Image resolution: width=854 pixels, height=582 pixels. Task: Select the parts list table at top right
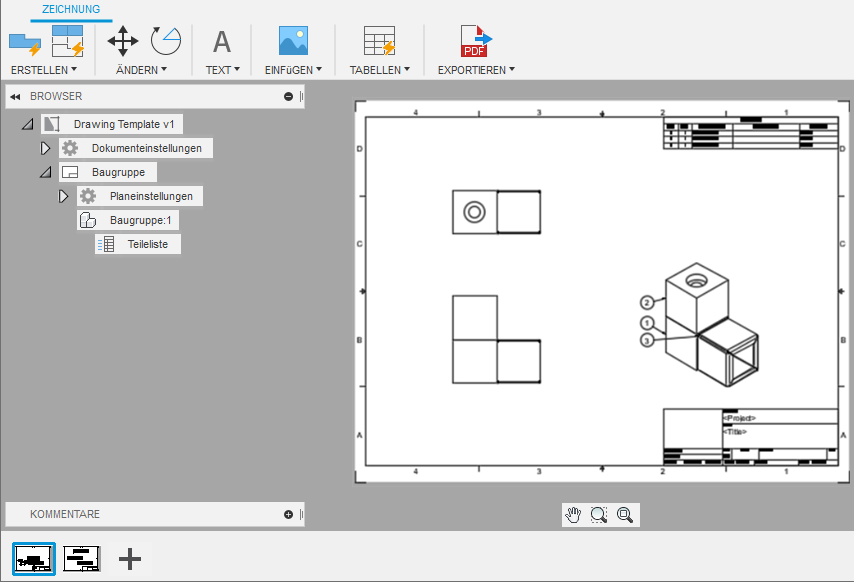tap(751, 133)
